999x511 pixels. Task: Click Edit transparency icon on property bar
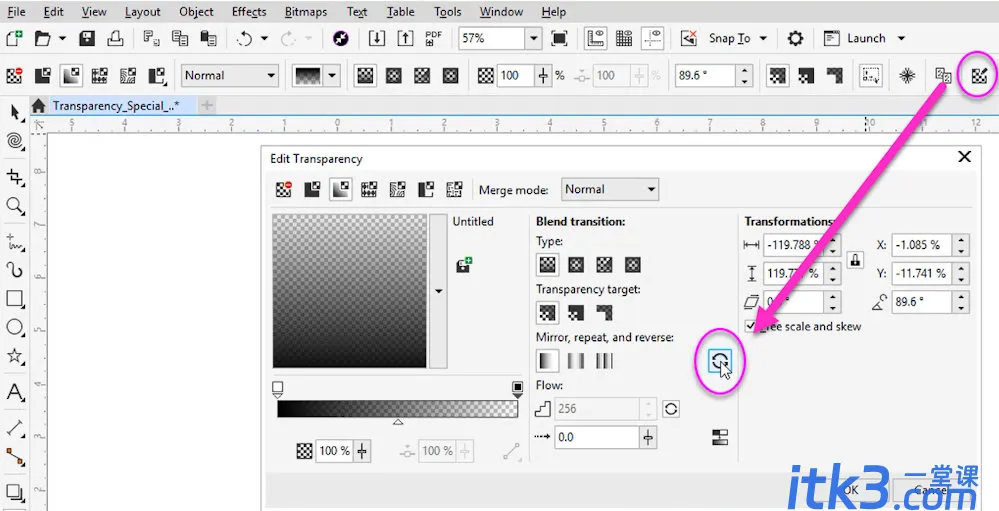(979, 76)
